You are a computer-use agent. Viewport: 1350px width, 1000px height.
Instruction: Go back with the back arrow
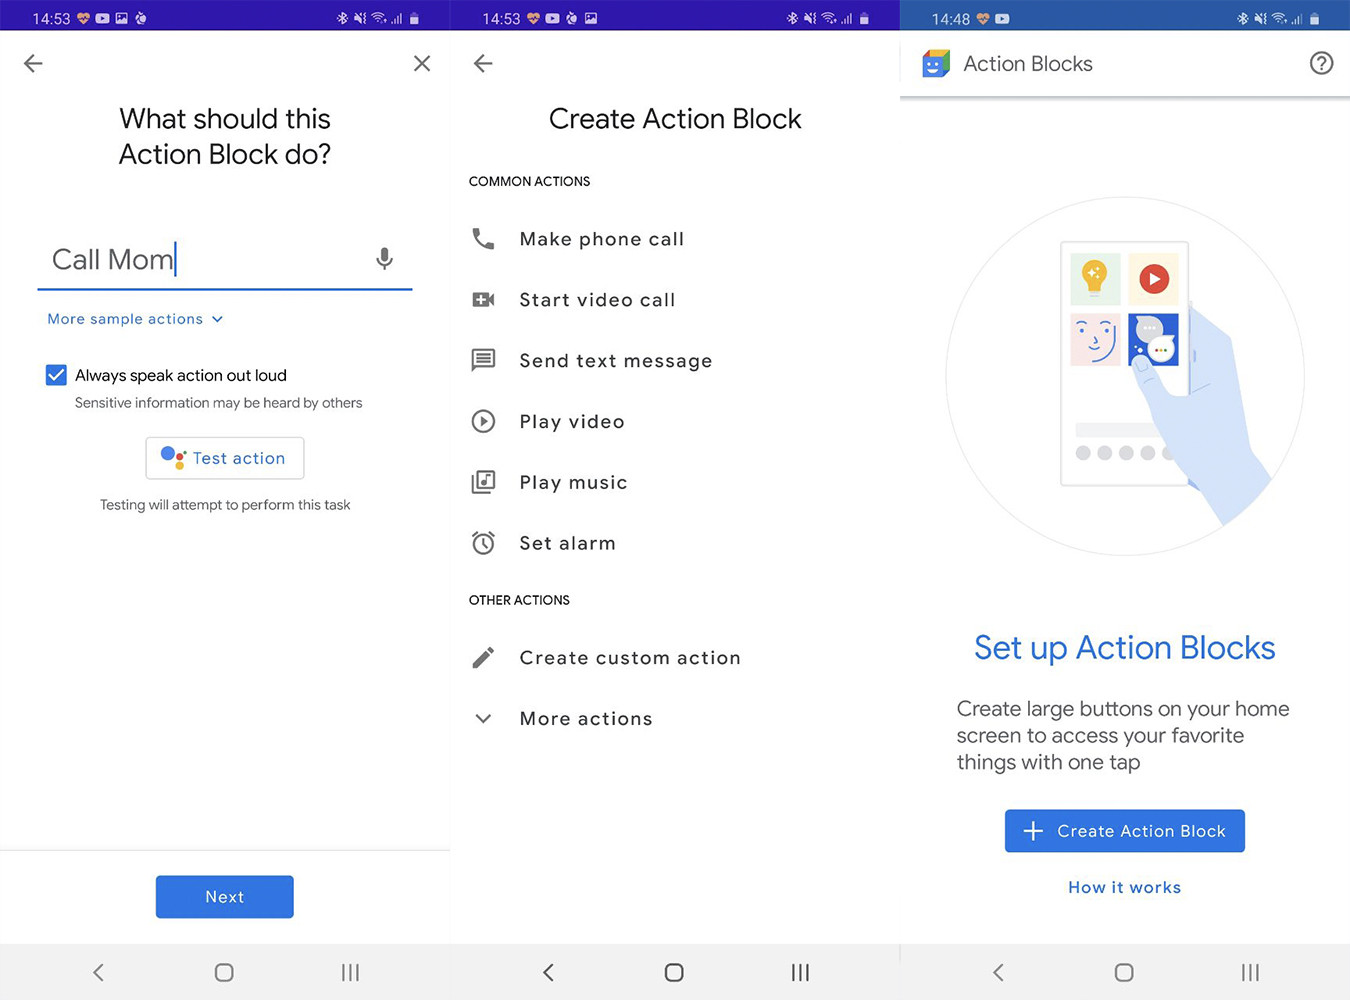(x=33, y=63)
